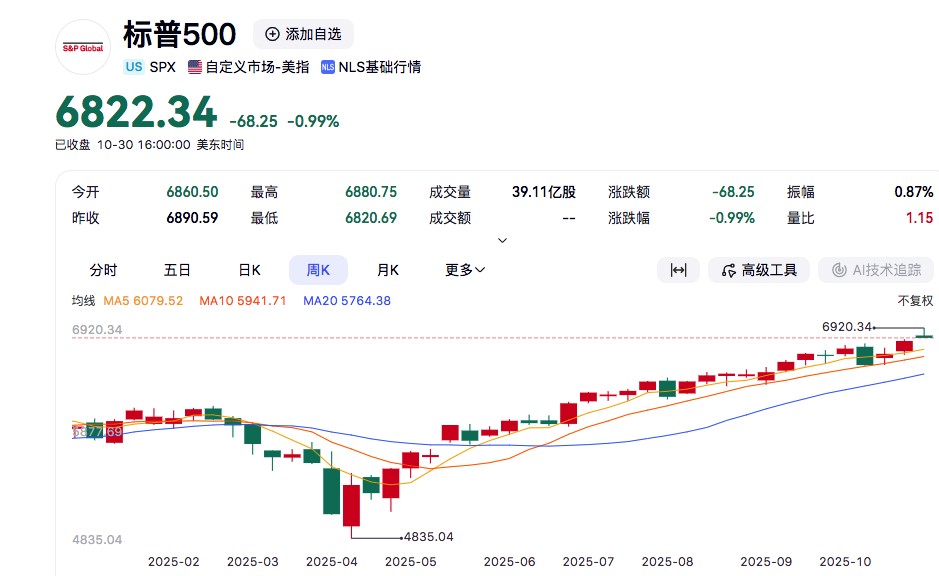
Task: Open the 更多 period dropdown
Action: (465, 270)
